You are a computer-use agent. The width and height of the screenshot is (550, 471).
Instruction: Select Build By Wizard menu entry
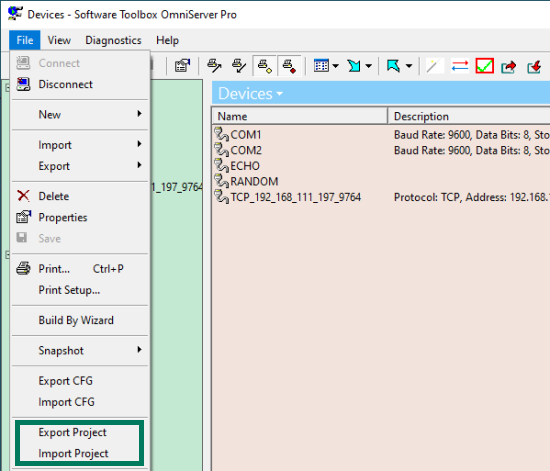tap(80, 320)
